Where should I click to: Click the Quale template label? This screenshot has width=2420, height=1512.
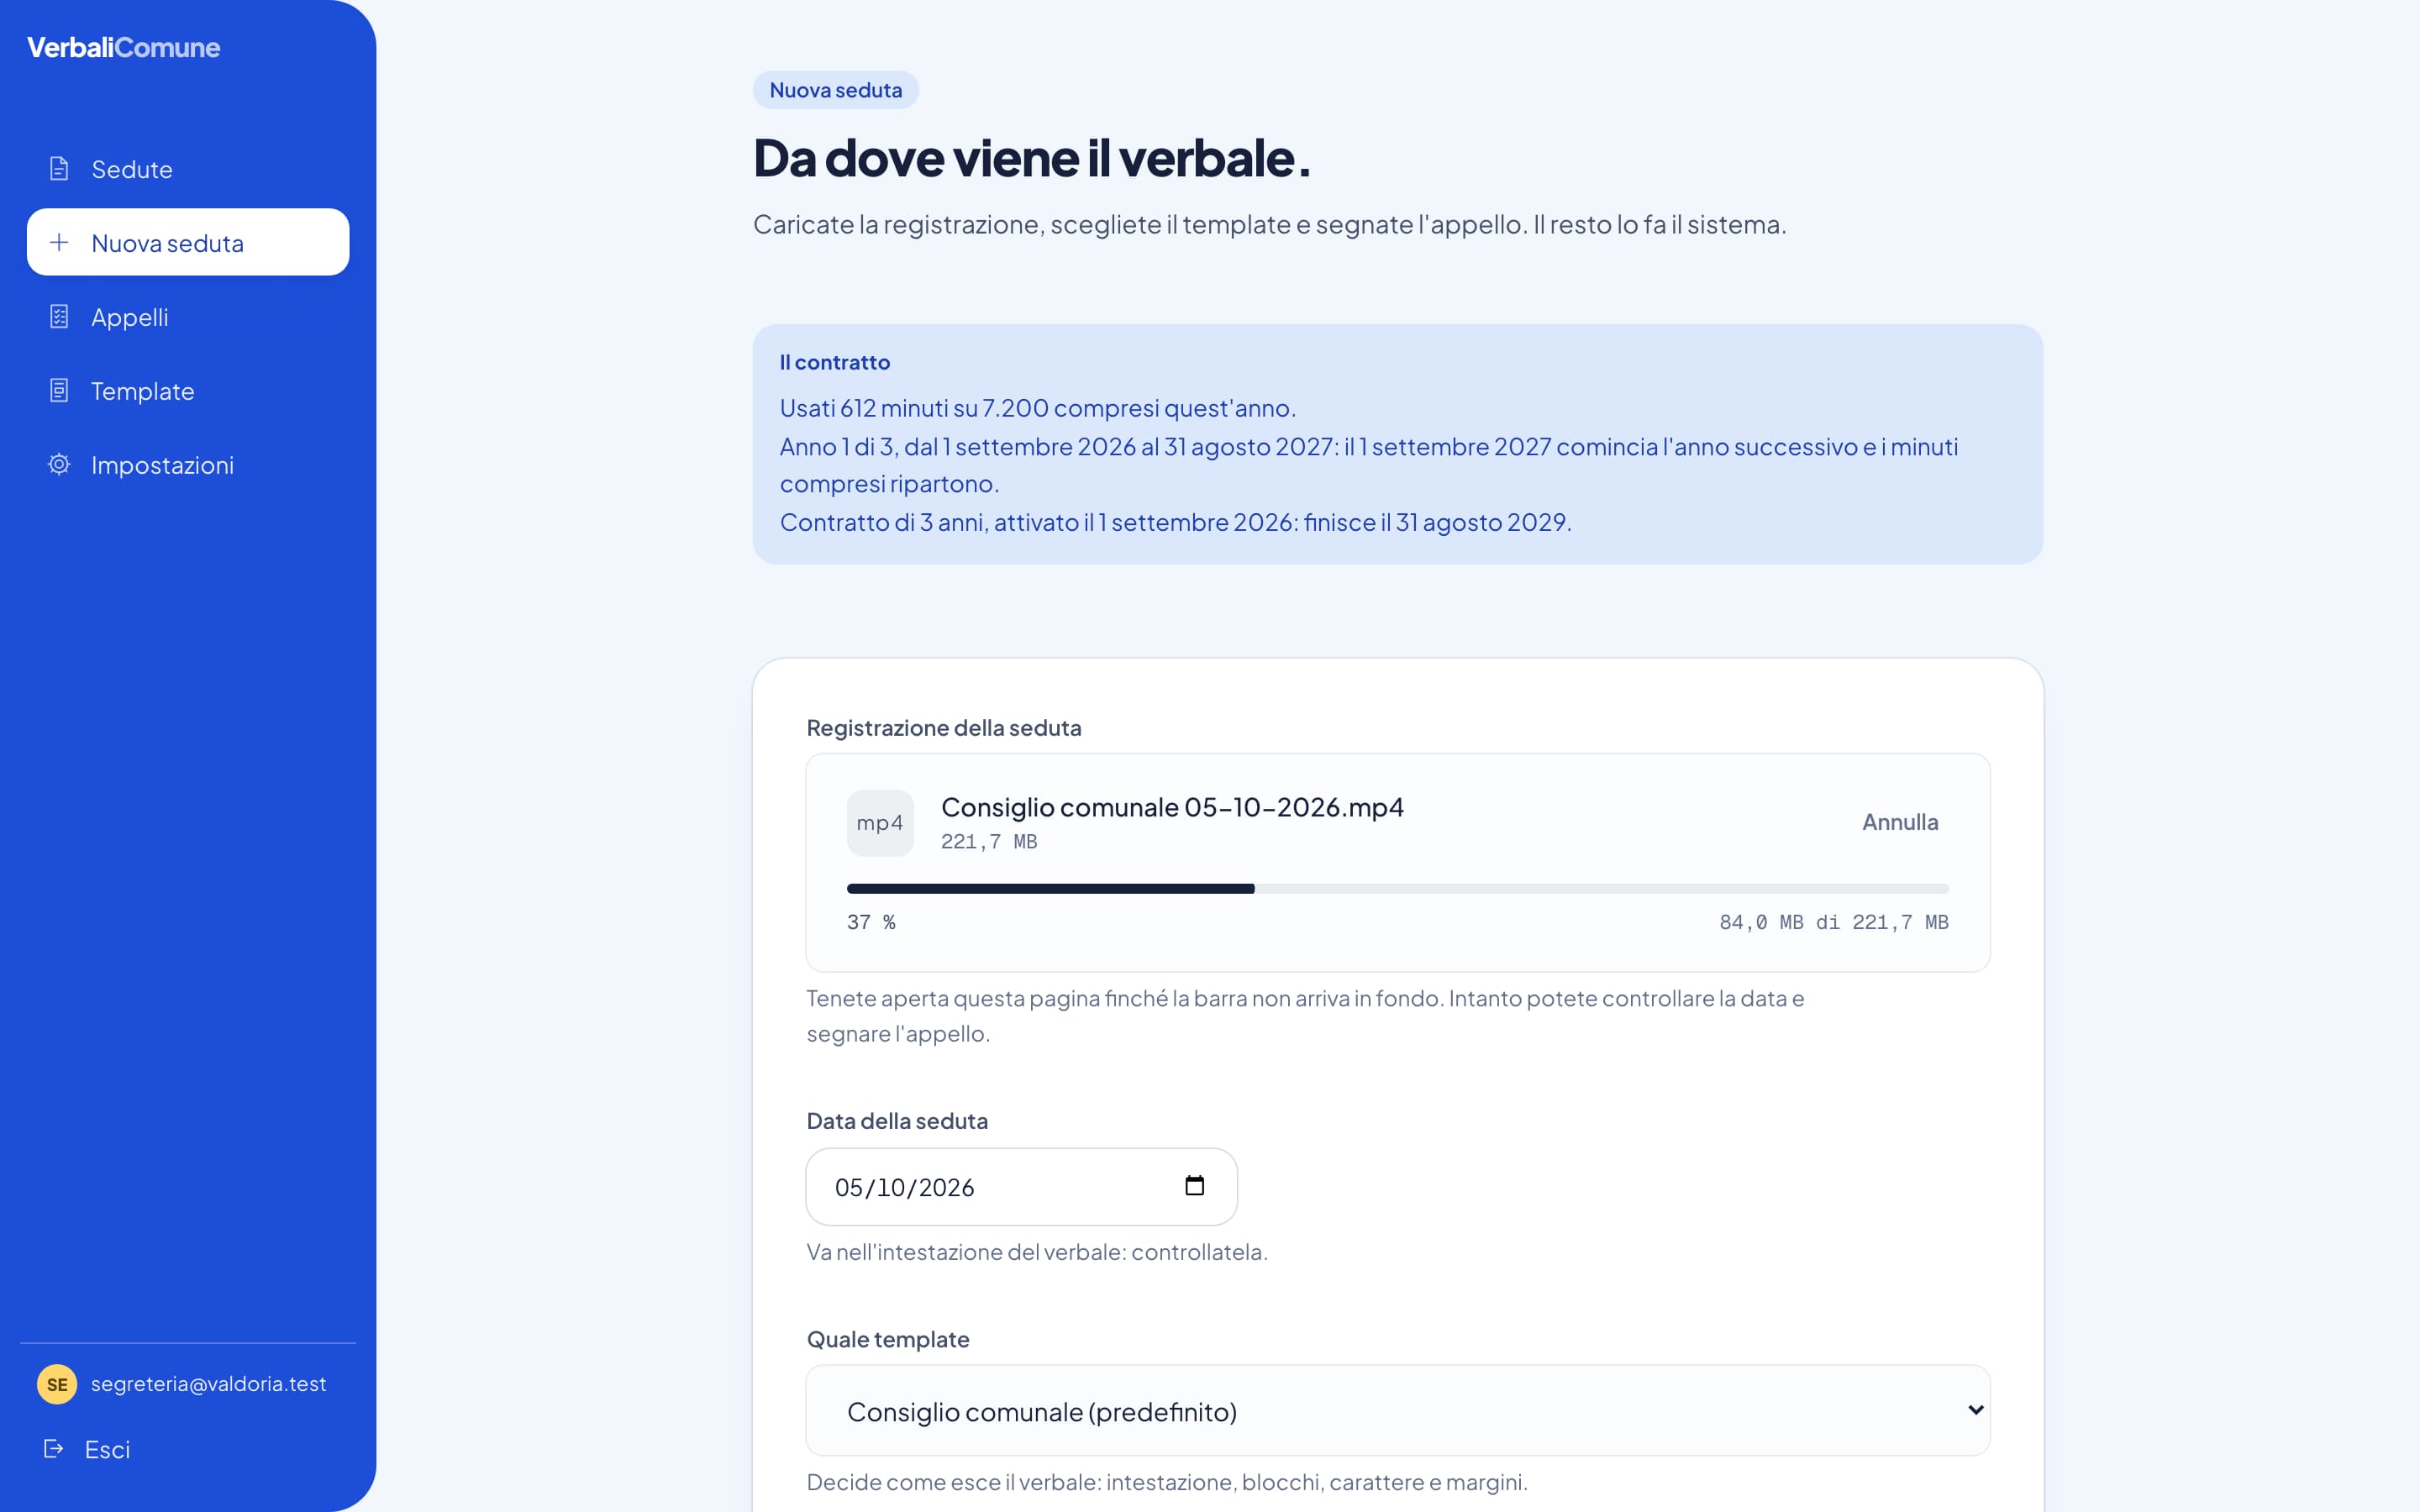point(887,1339)
